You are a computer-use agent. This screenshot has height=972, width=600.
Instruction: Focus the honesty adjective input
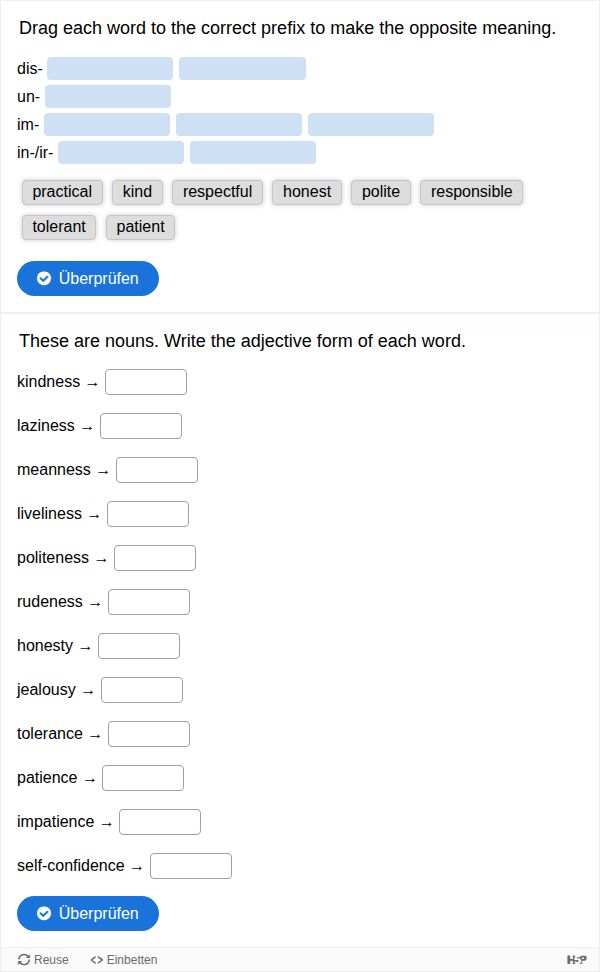click(139, 646)
